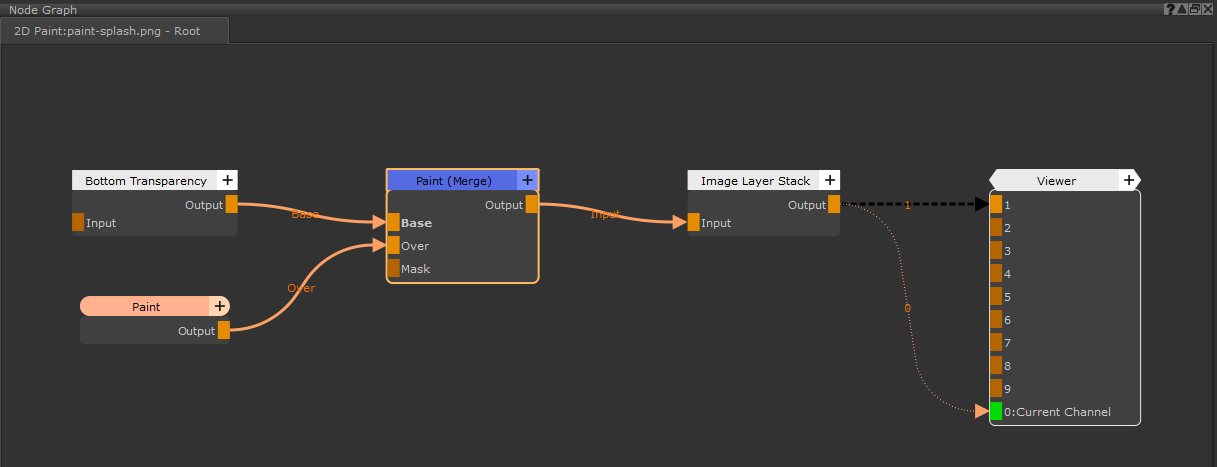The height and width of the screenshot is (467, 1217).
Task: Collapse the Node Graph palette with triangle icon
Action: (1181, 9)
